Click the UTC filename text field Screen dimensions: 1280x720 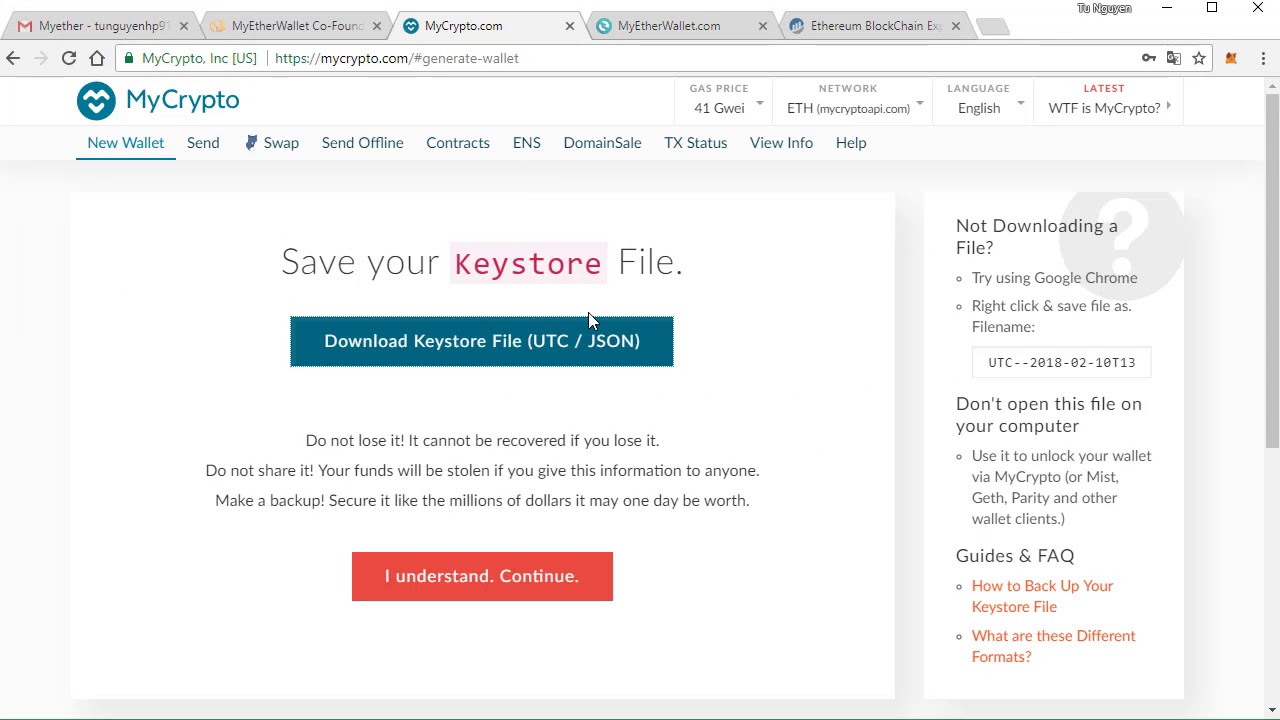1061,363
